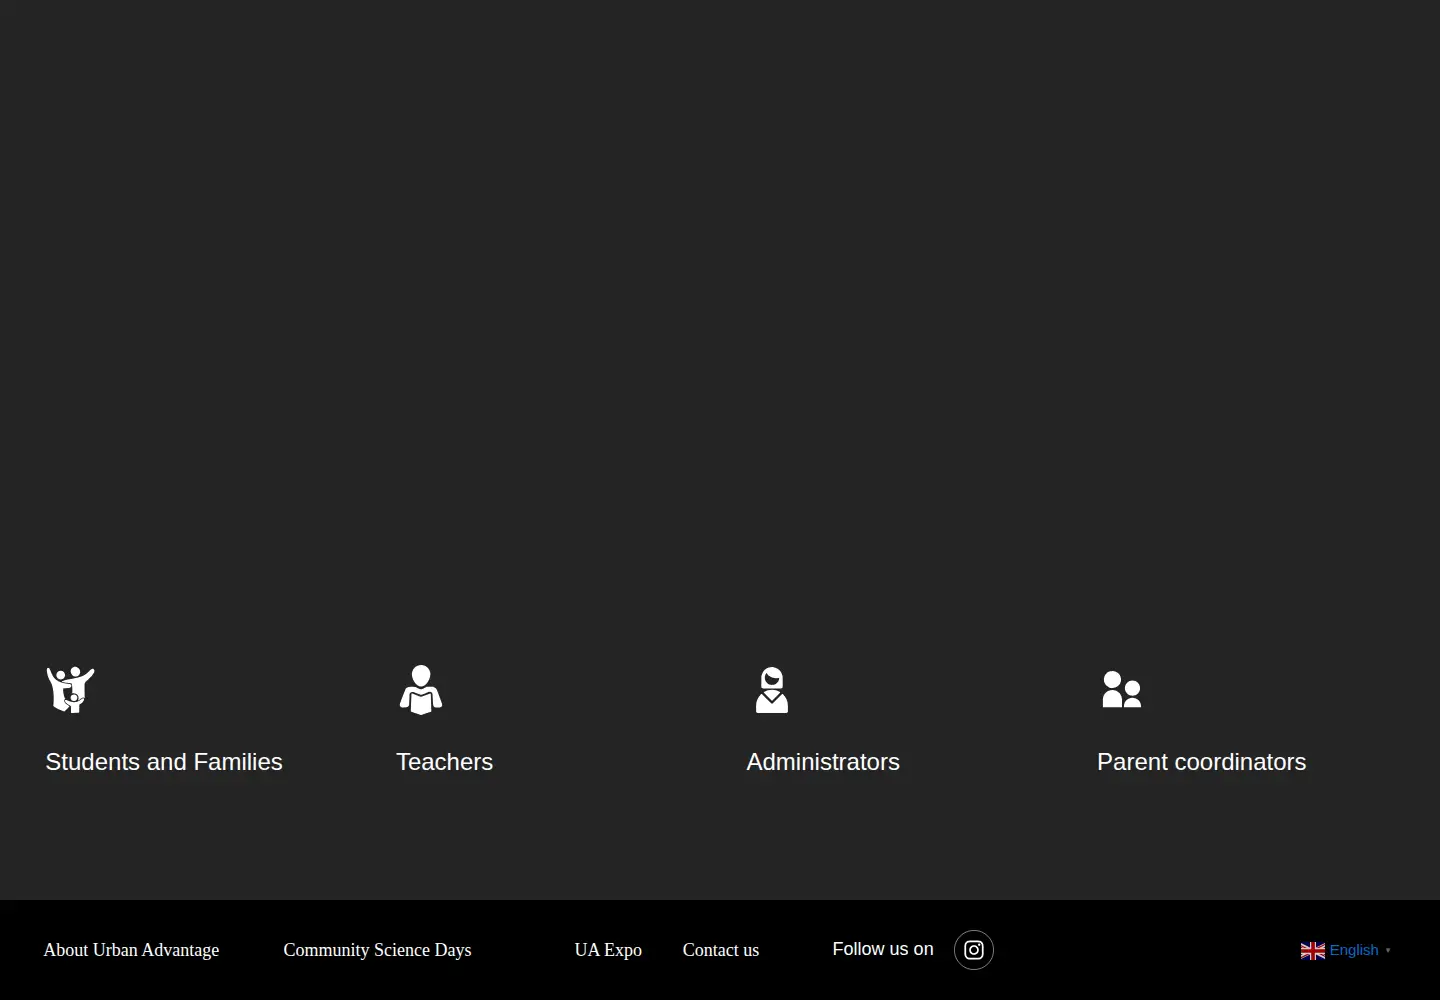Click the Follow us on text
1440x1000 pixels.
point(883,949)
